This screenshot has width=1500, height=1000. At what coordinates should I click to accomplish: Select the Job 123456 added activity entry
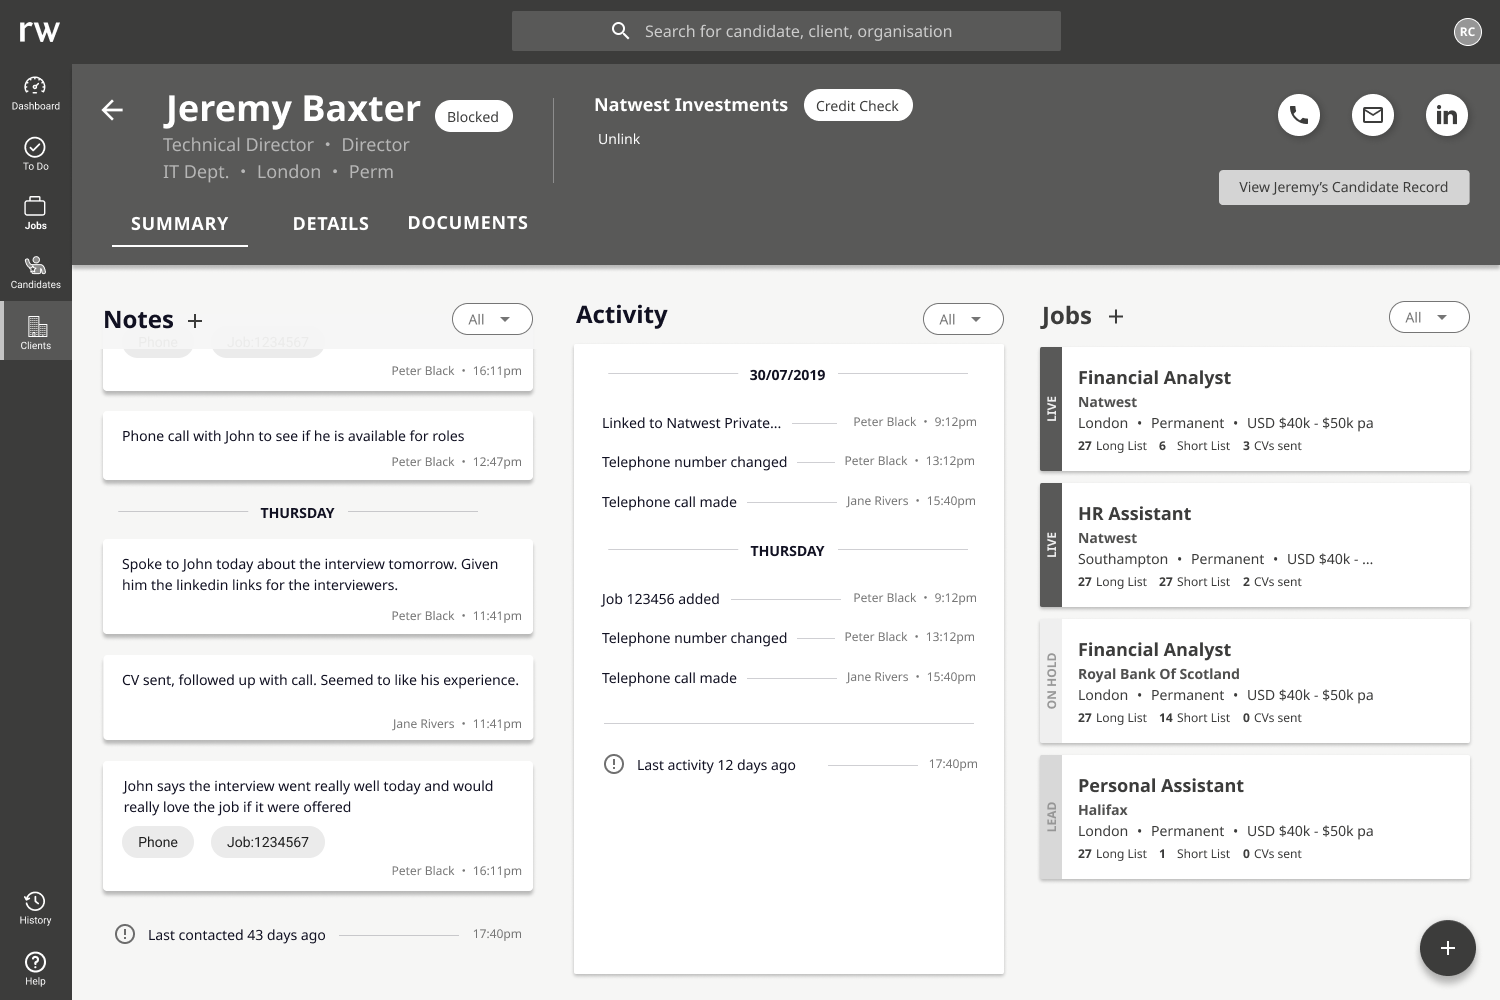point(789,599)
